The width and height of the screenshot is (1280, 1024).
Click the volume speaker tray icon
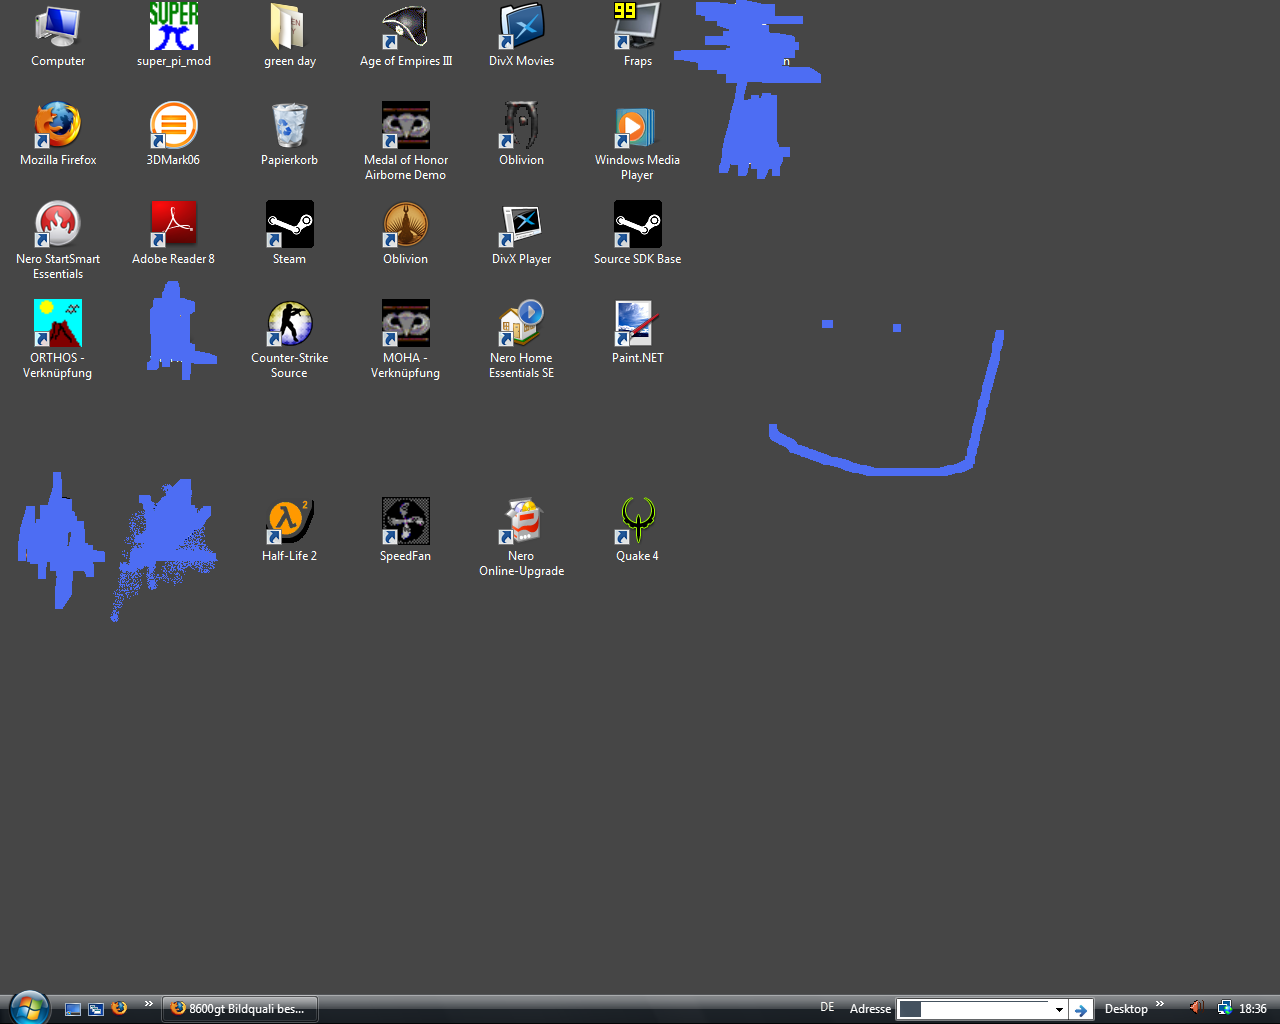point(1197,1008)
